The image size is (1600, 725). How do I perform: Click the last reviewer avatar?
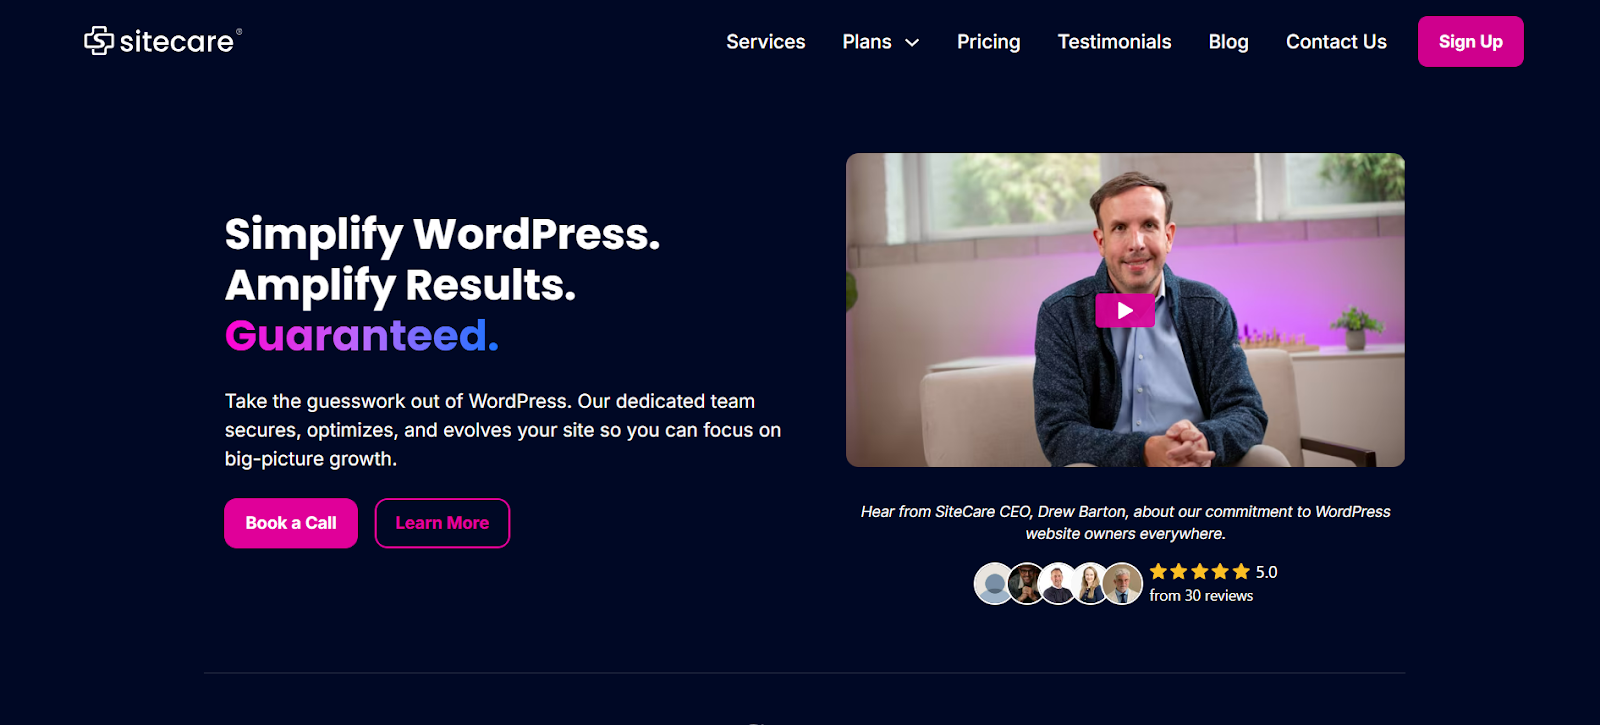click(1122, 584)
